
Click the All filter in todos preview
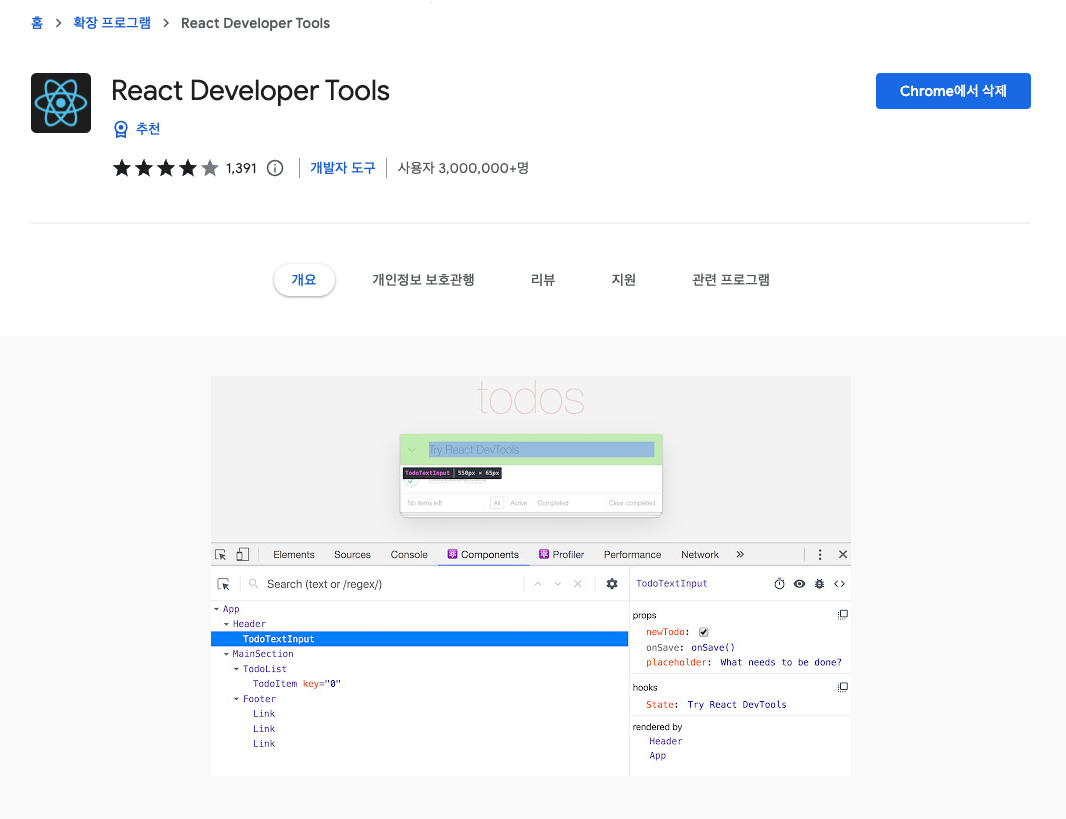pyautogui.click(x=497, y=503)
